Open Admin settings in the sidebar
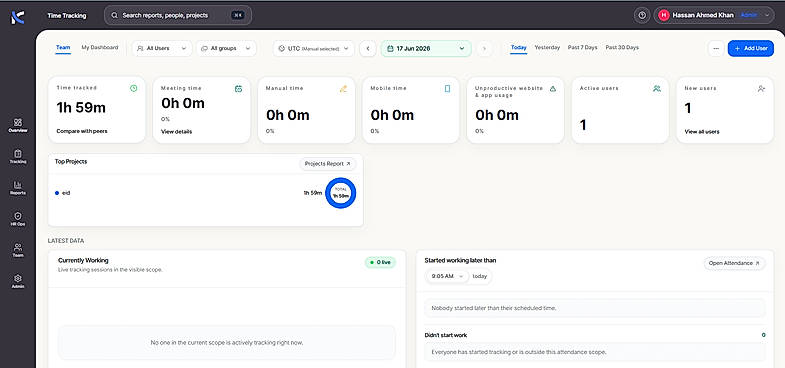This screenshot has width=785, height=368. click(18, 281)
